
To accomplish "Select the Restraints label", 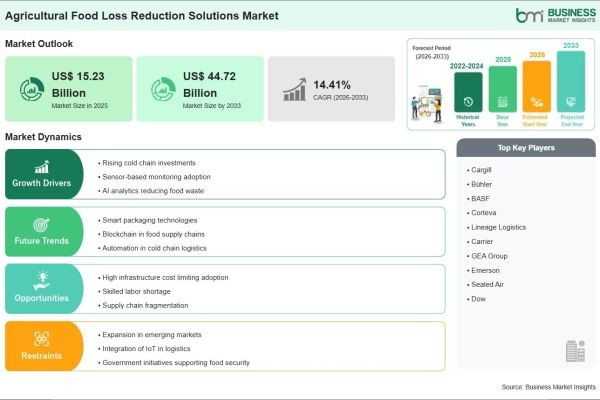I will [42, 356].
